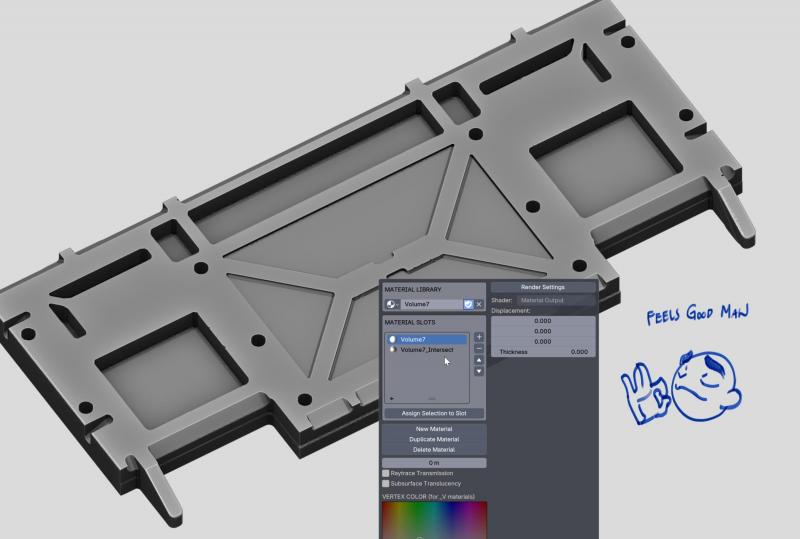
Task: Expand the material slots list filter triangle
Action: [391, 398]
